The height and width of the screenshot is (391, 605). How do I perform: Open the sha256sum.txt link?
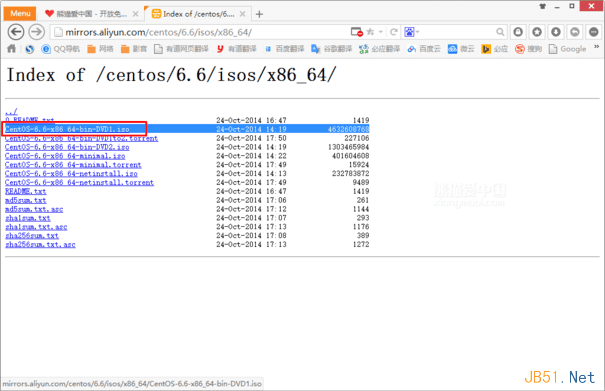(x=32, y=236)
